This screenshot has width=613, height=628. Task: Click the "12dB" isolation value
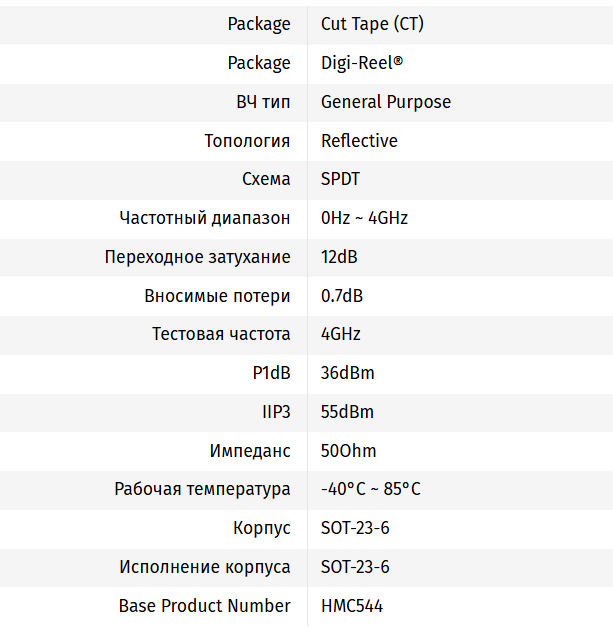click(339, 257)
